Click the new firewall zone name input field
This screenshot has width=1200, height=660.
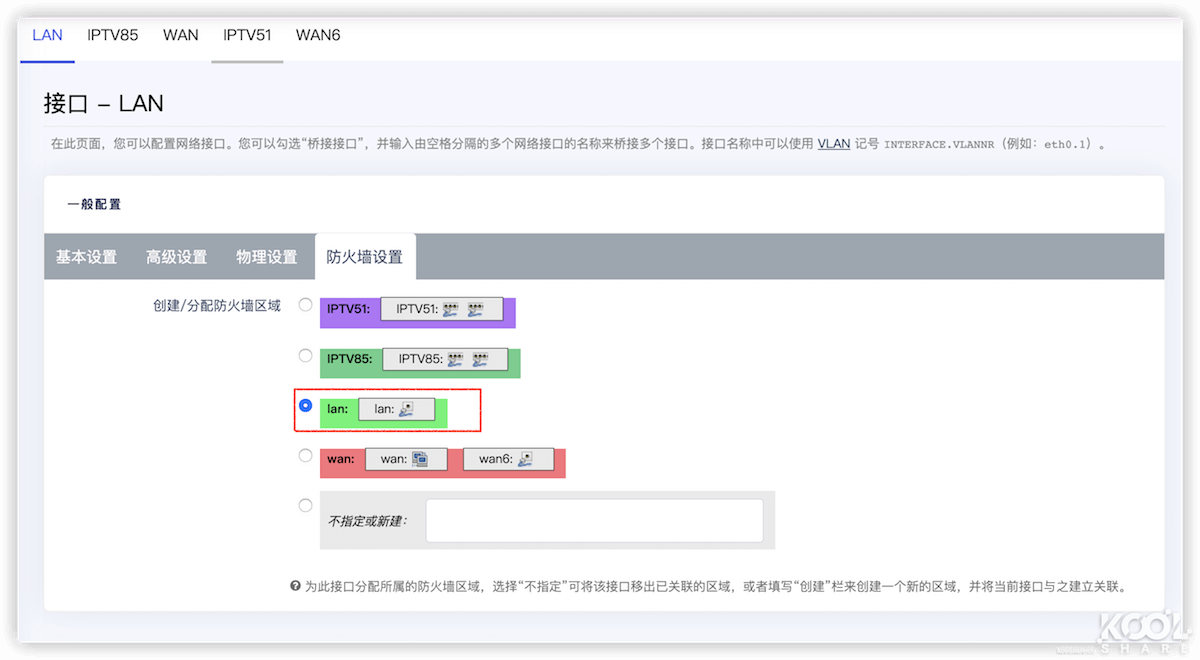(x=595, y=520)
